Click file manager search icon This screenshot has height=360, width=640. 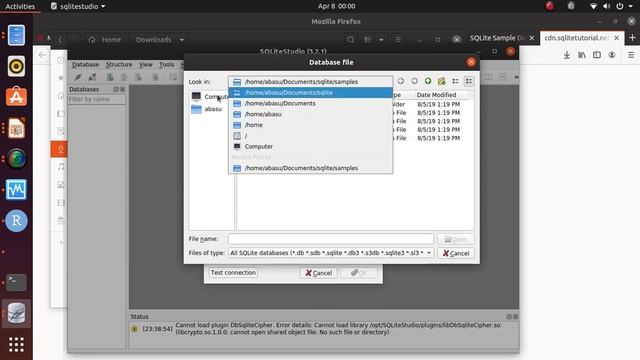click(x=350, y=40)
